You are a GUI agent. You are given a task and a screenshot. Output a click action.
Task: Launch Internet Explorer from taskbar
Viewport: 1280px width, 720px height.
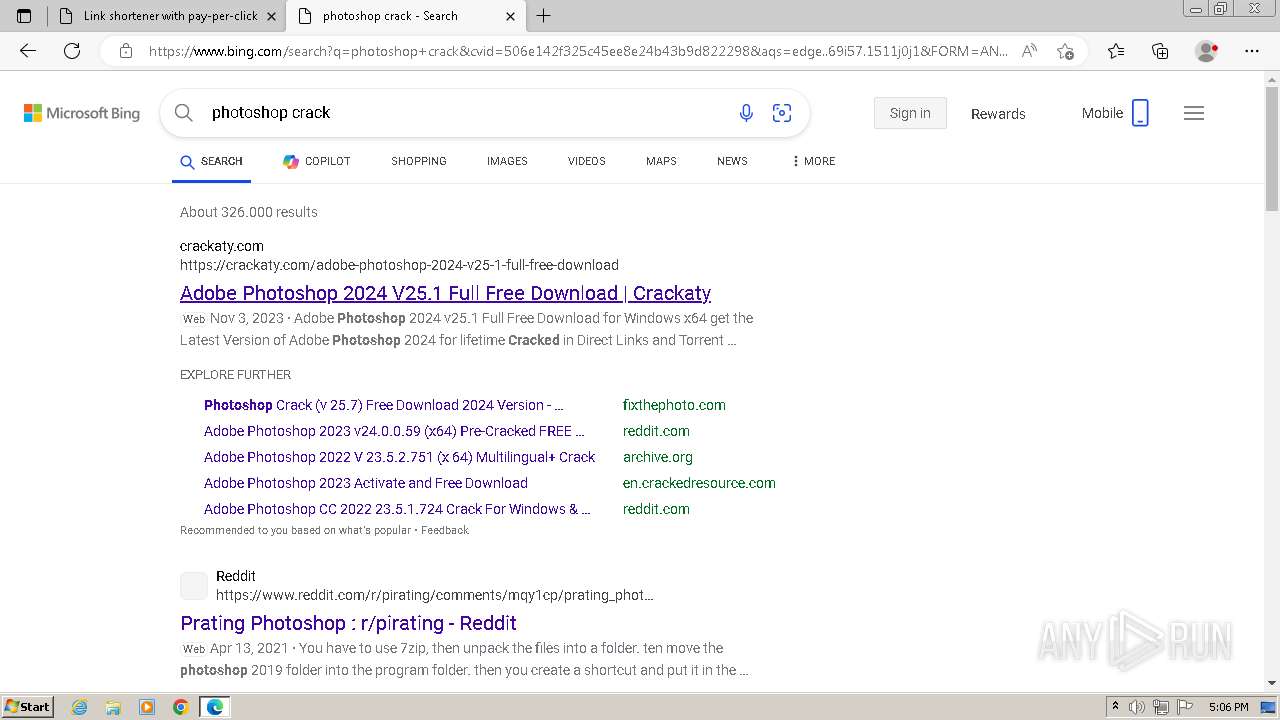pyautogui.click(x=80, y=707)
